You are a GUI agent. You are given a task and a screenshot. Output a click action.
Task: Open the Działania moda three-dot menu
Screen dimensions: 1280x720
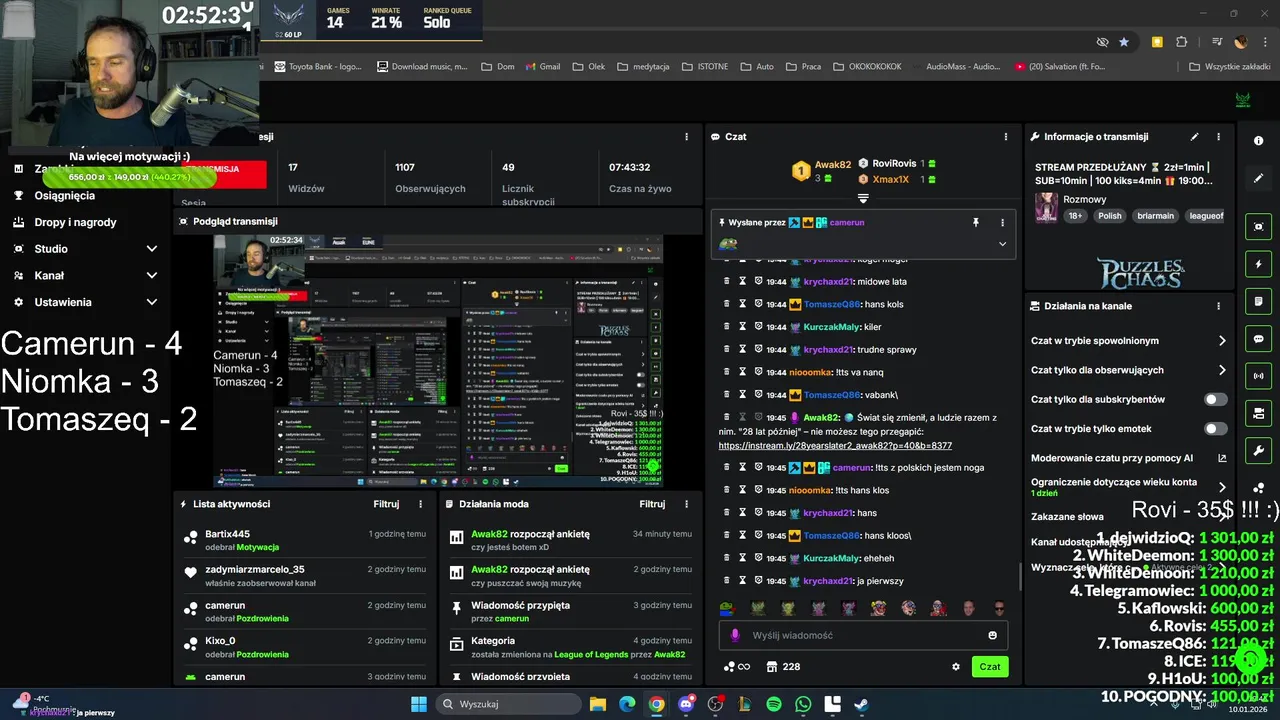click(686, 505)
